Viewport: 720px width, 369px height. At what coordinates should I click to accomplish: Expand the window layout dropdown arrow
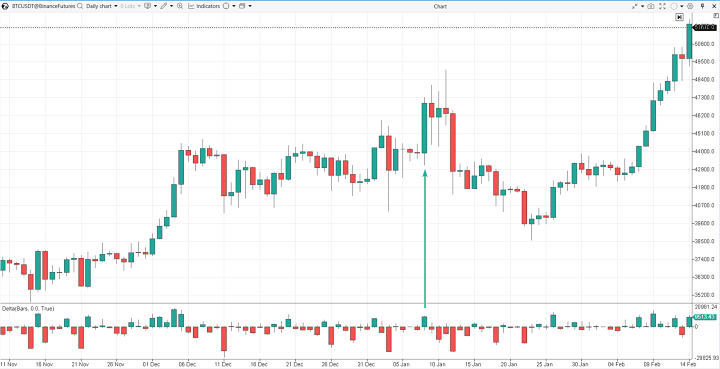250,6
